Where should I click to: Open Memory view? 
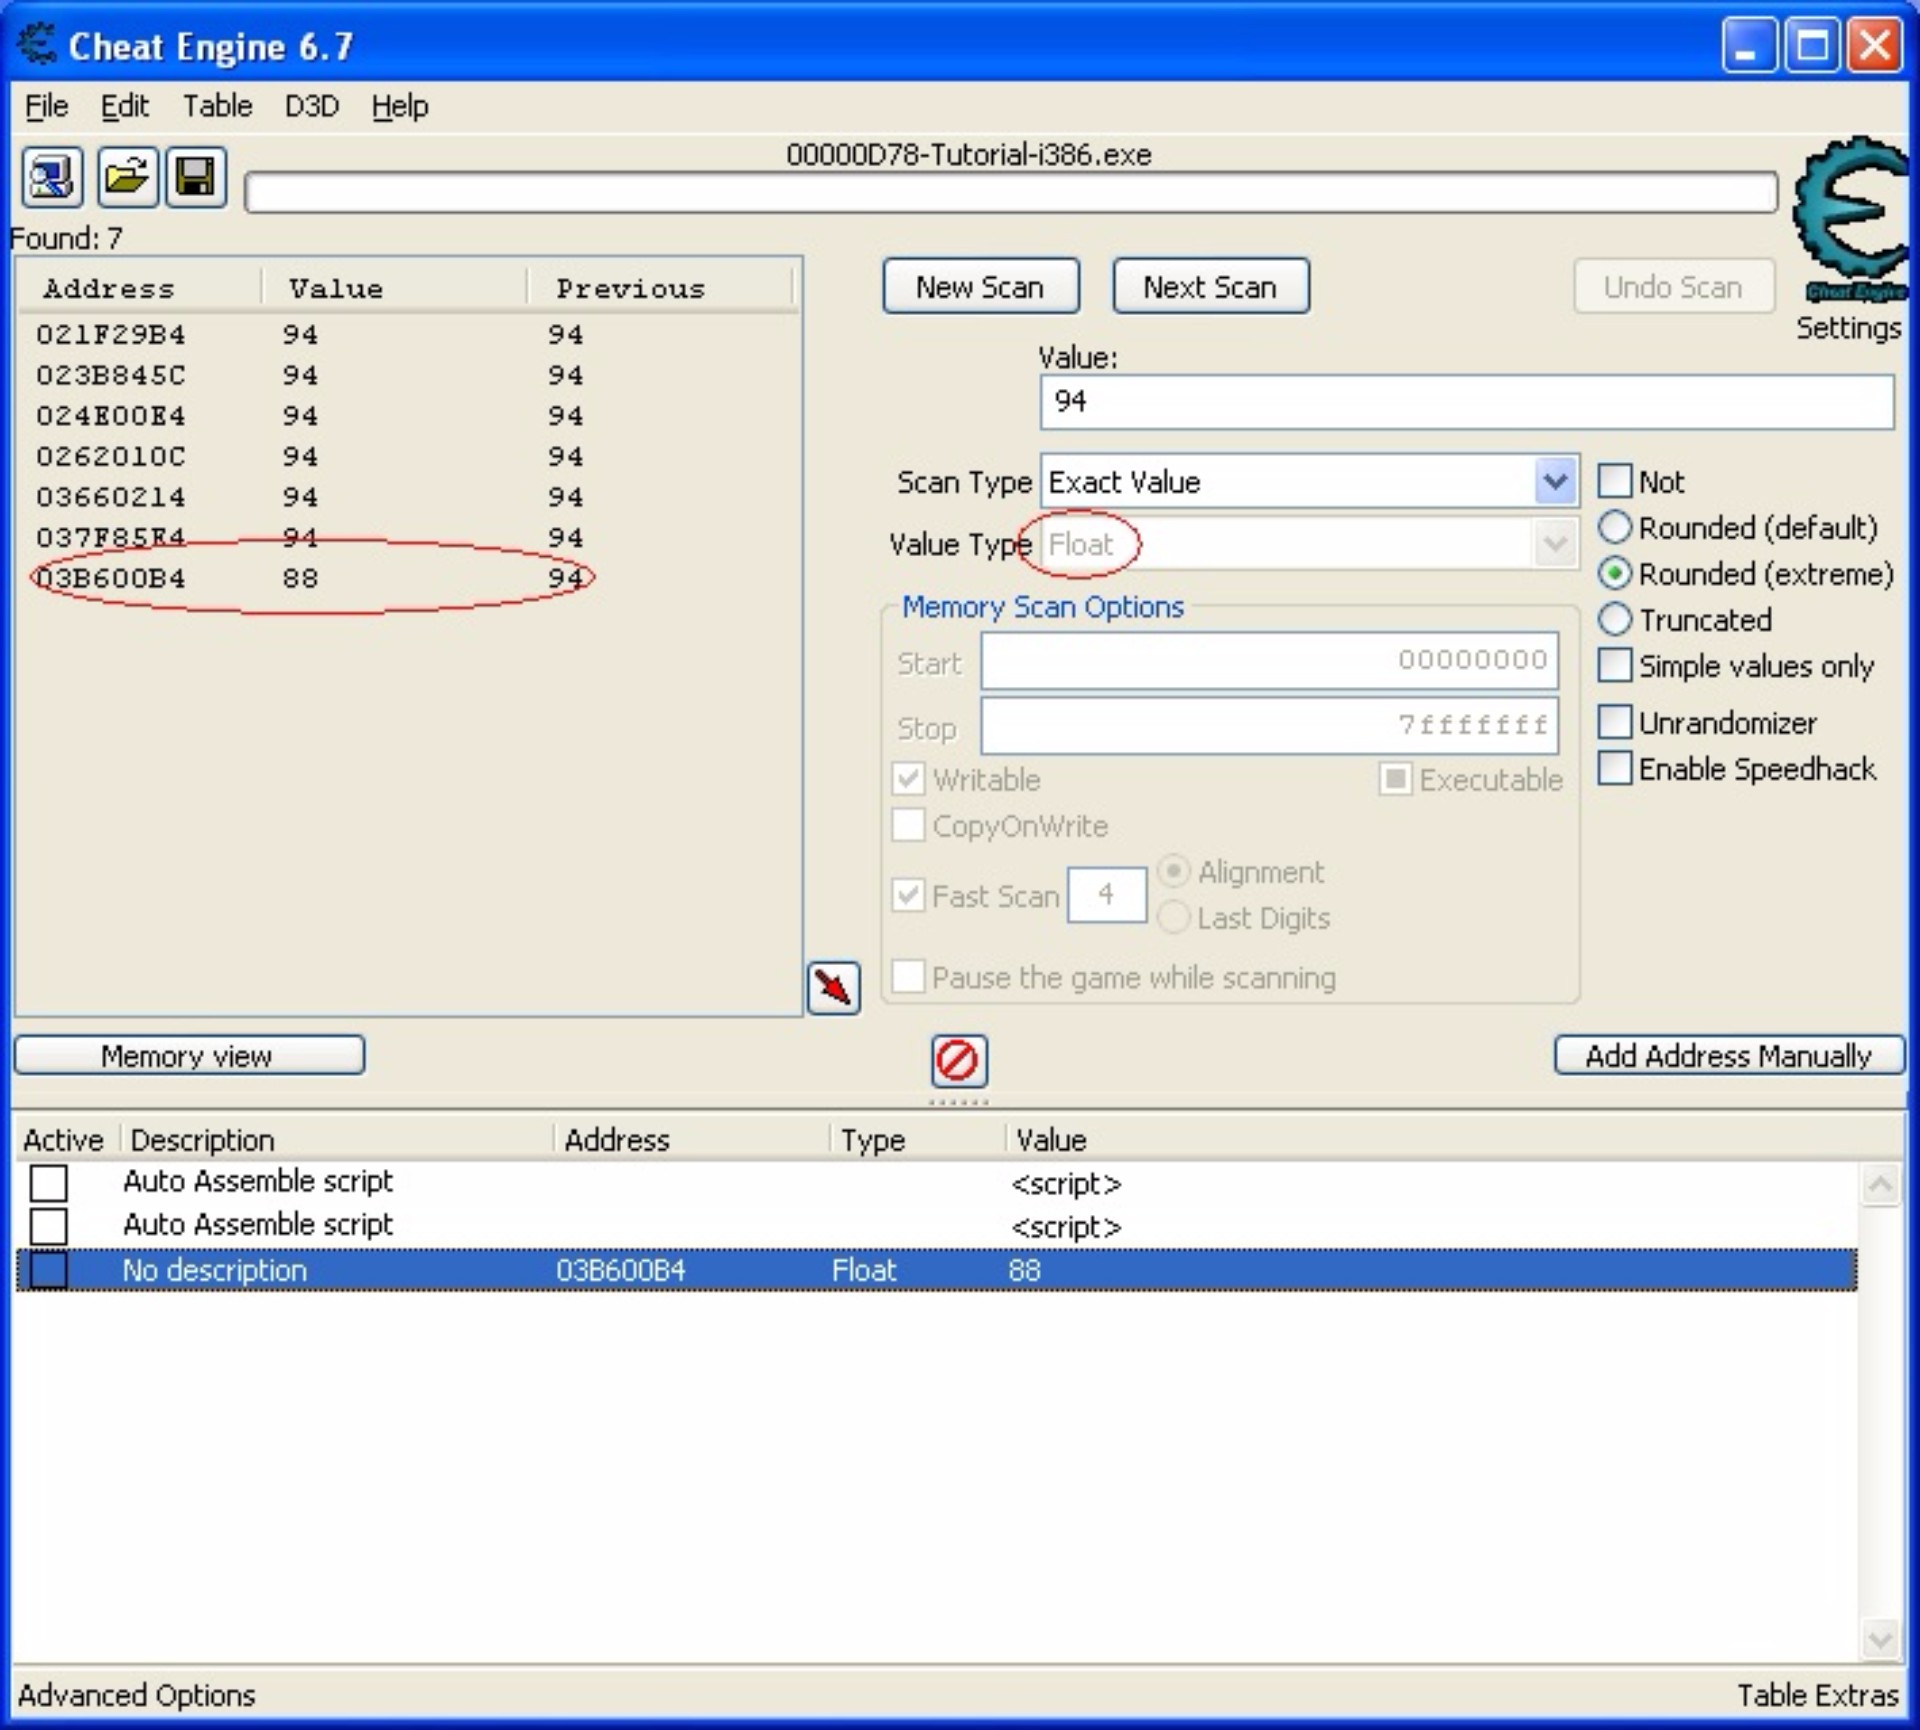(x=189, y=1056)
